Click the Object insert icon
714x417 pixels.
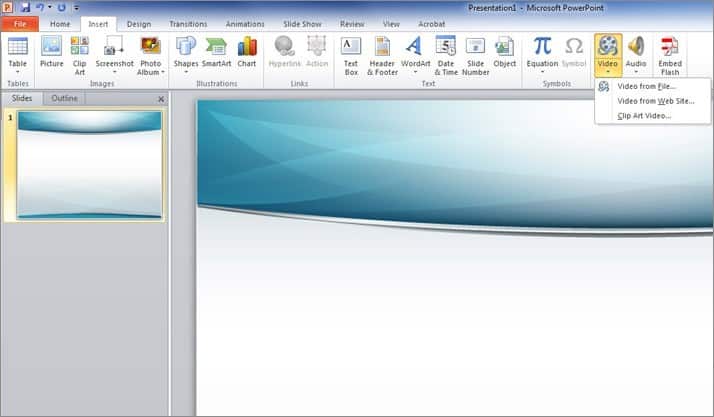[505, 51]
